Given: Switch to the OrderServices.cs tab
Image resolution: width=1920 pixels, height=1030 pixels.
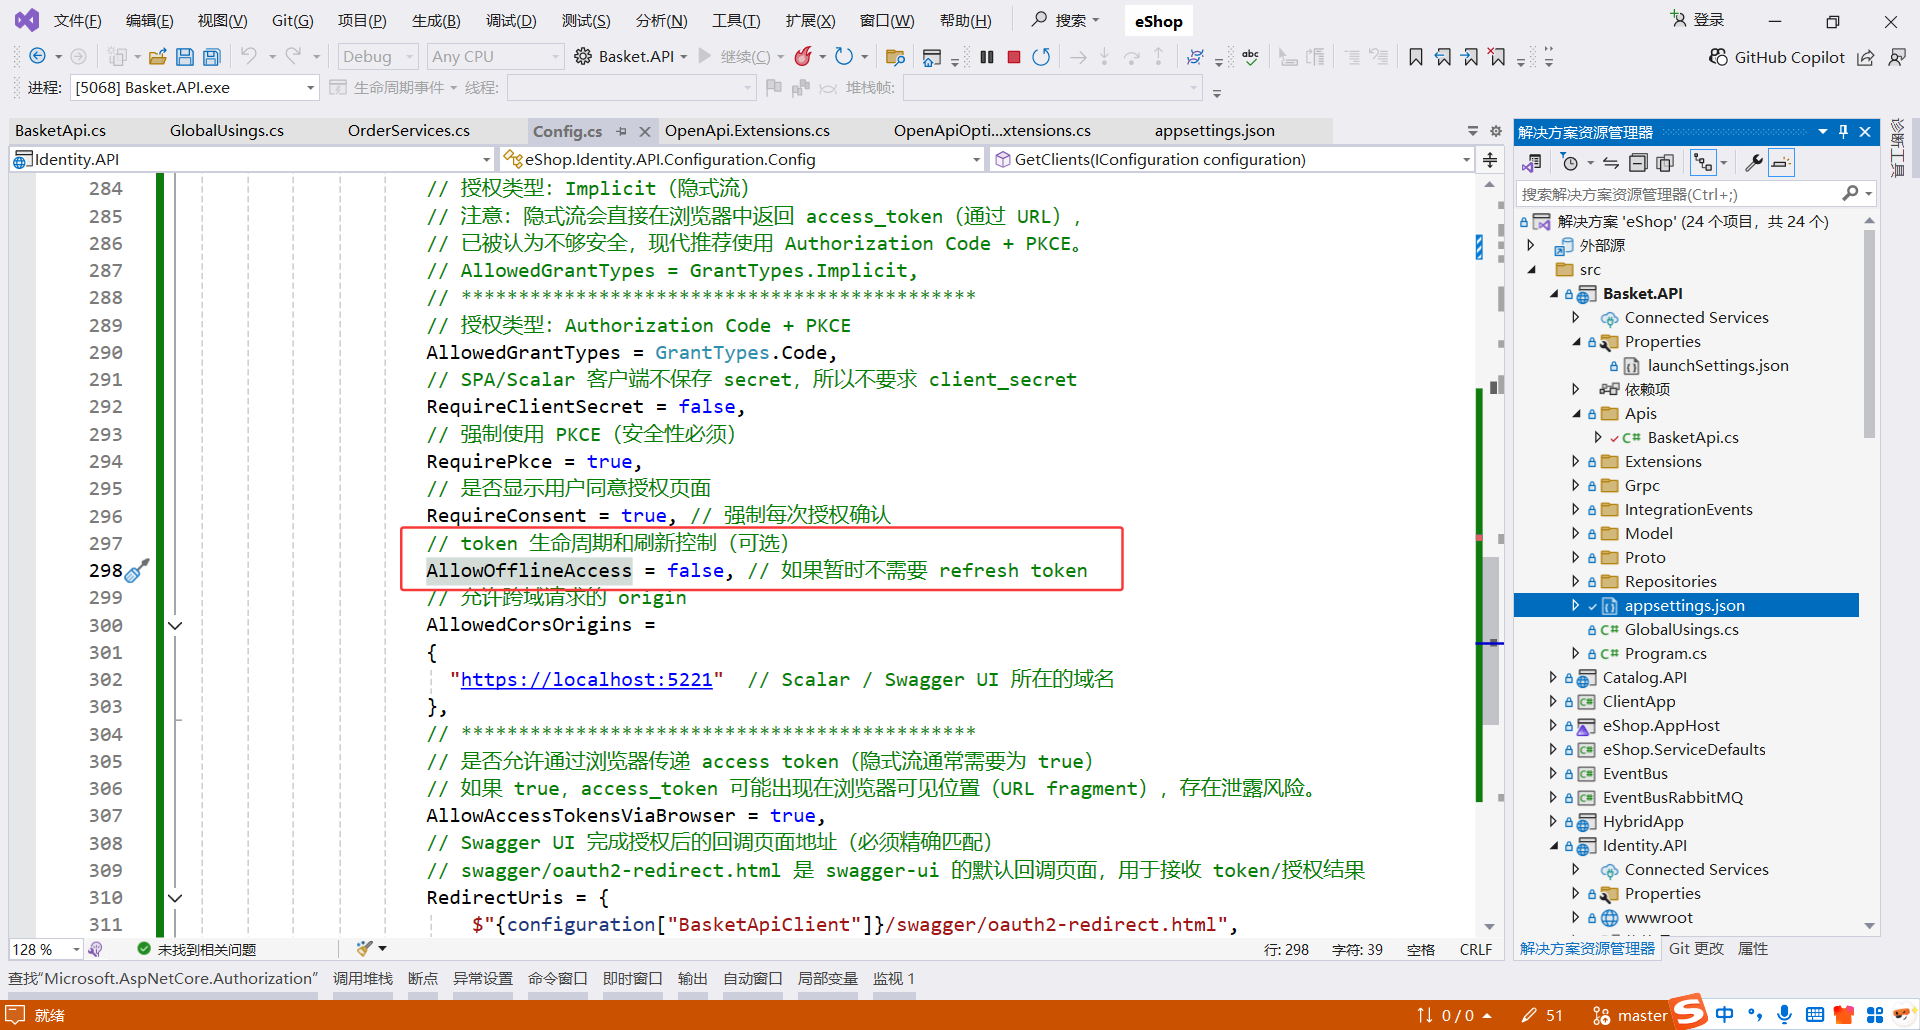Looking at the screenshot, I should point(409,131).
